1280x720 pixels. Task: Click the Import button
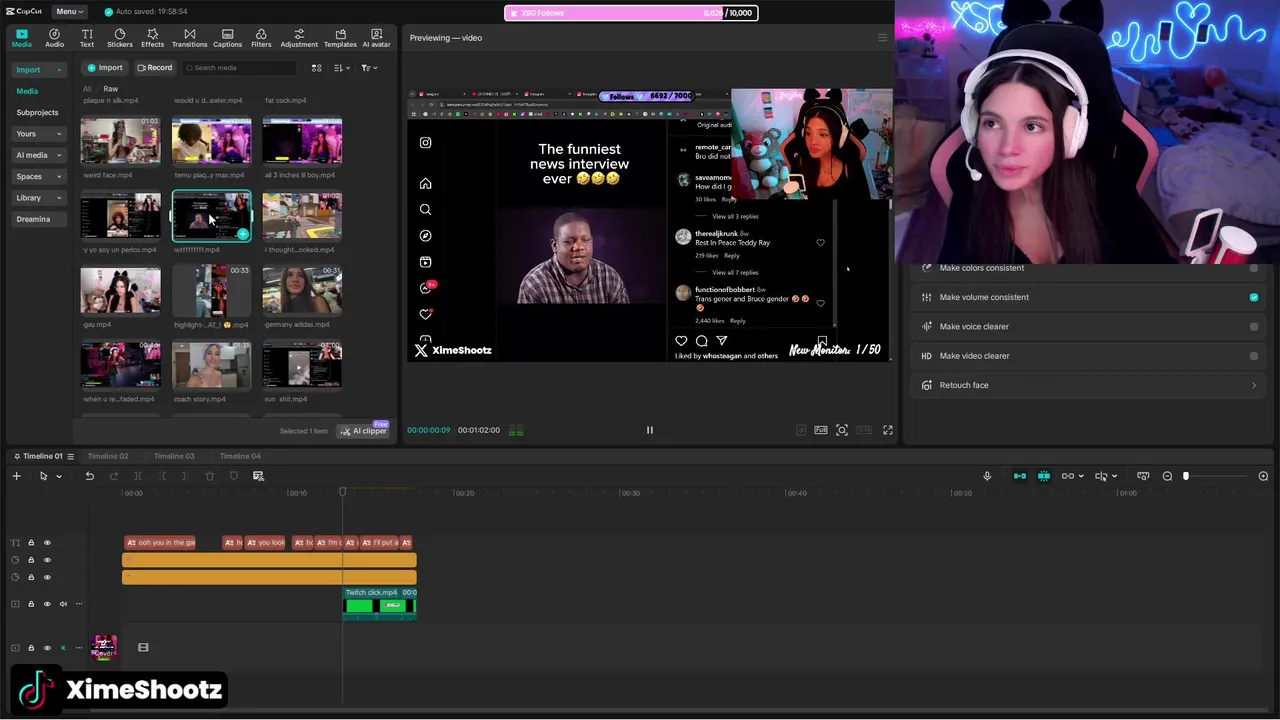pos(104,68)
